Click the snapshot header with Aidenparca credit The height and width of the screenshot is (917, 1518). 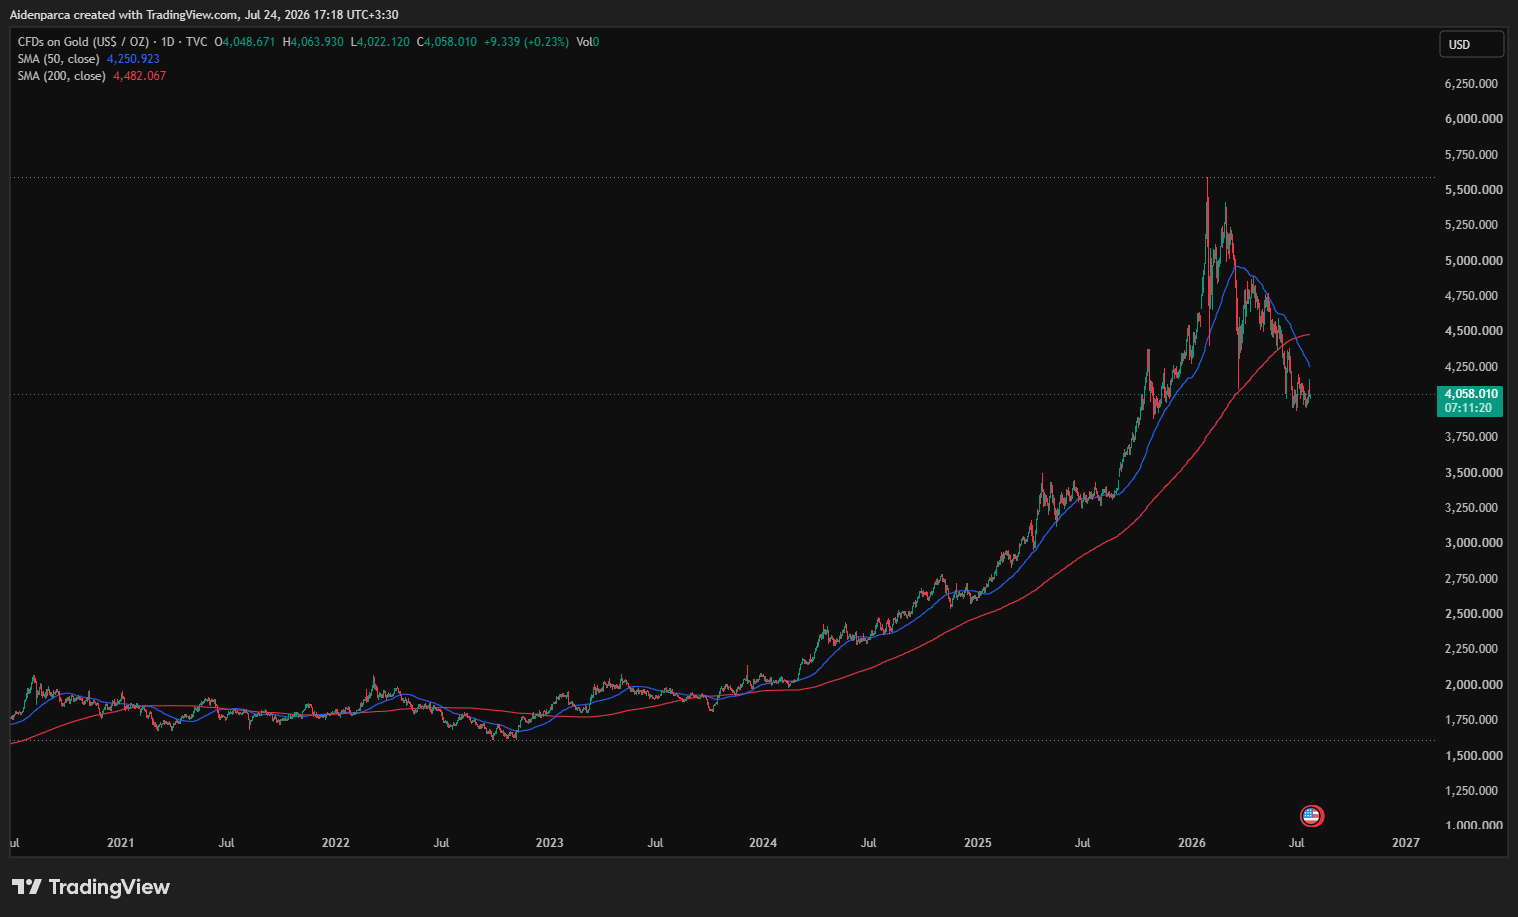click(x=204, y=15)
